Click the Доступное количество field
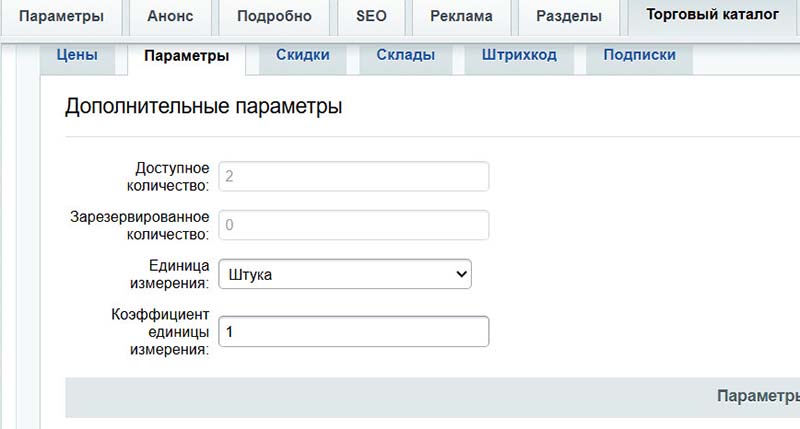800x429 pixels. pos(354,176)
